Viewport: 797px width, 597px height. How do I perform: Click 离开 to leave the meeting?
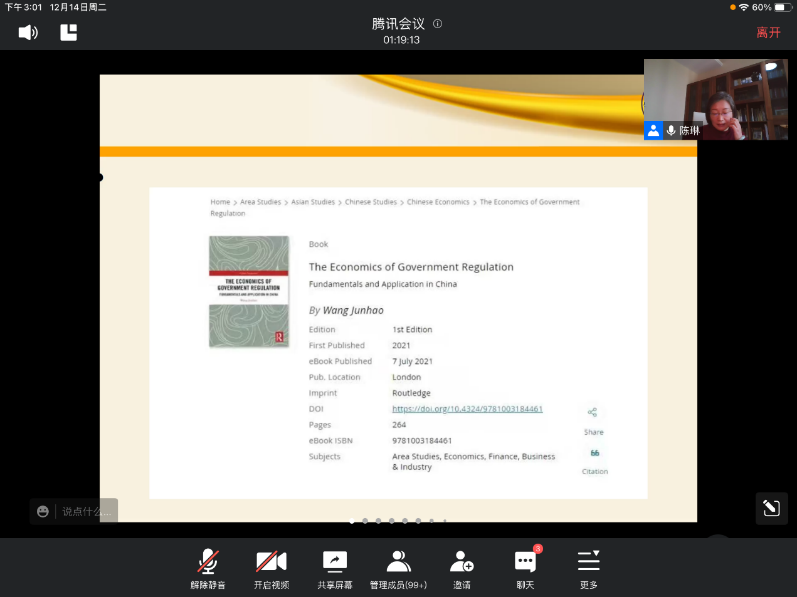(x=768, y=32)
